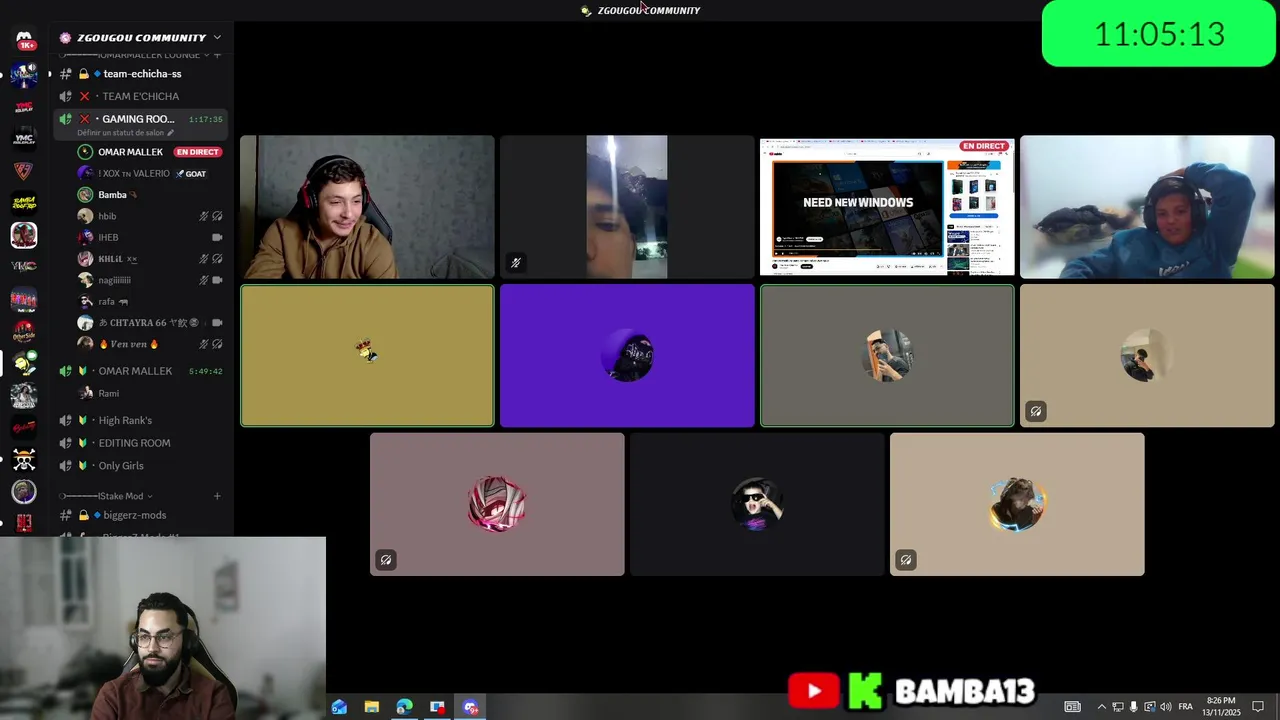Screen dimensions: 1280x720
Task: Add channel with plus beside IStake Mod
Action: point(217,496)
